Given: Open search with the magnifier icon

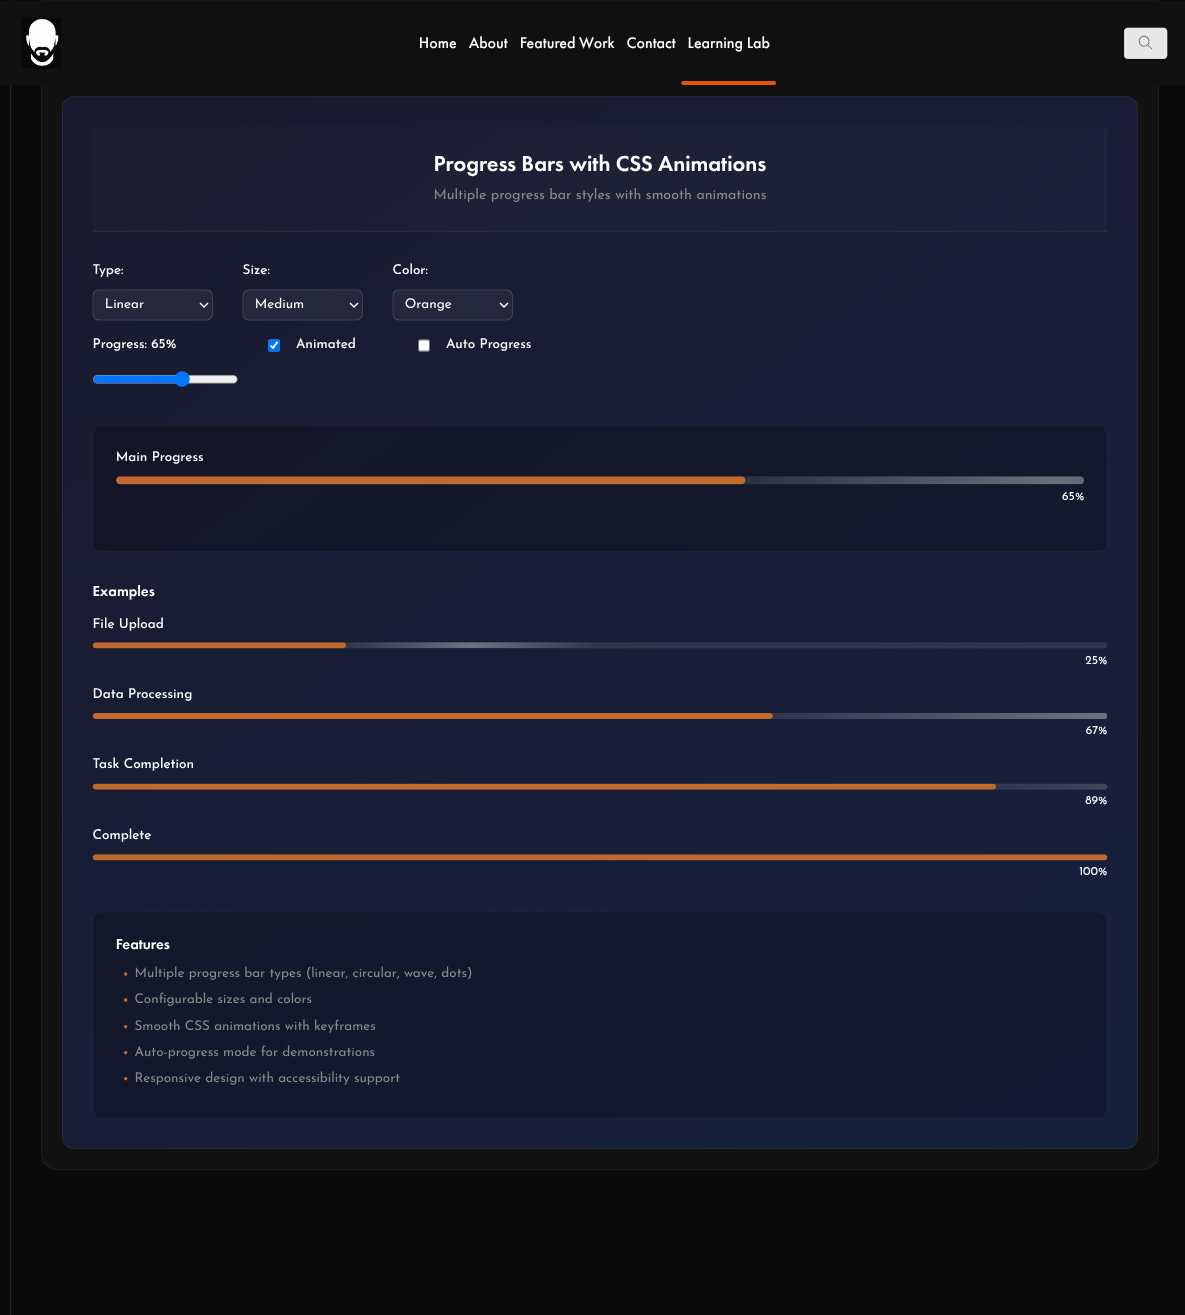Looking at the screenshot, I should tap(1145, 43).
